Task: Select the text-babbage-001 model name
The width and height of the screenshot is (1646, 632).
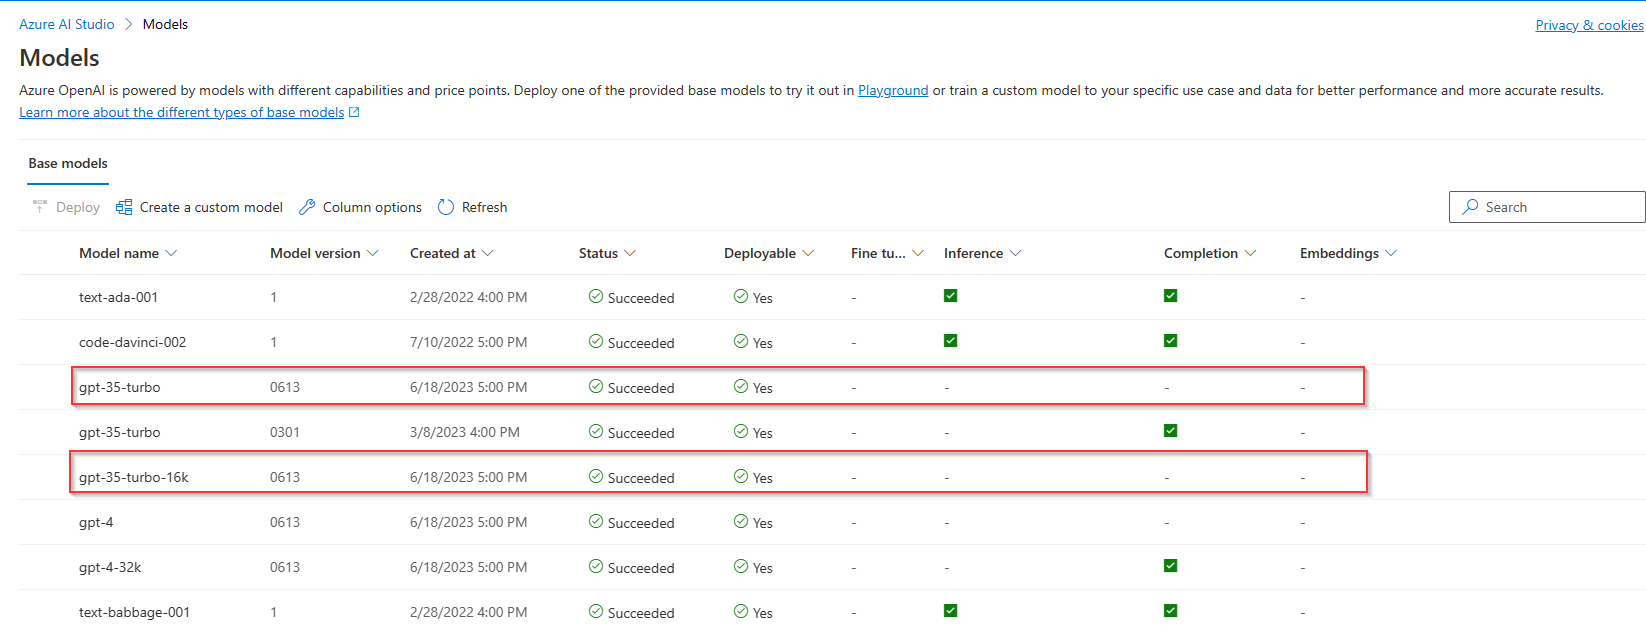Action: tap(134, 612)
